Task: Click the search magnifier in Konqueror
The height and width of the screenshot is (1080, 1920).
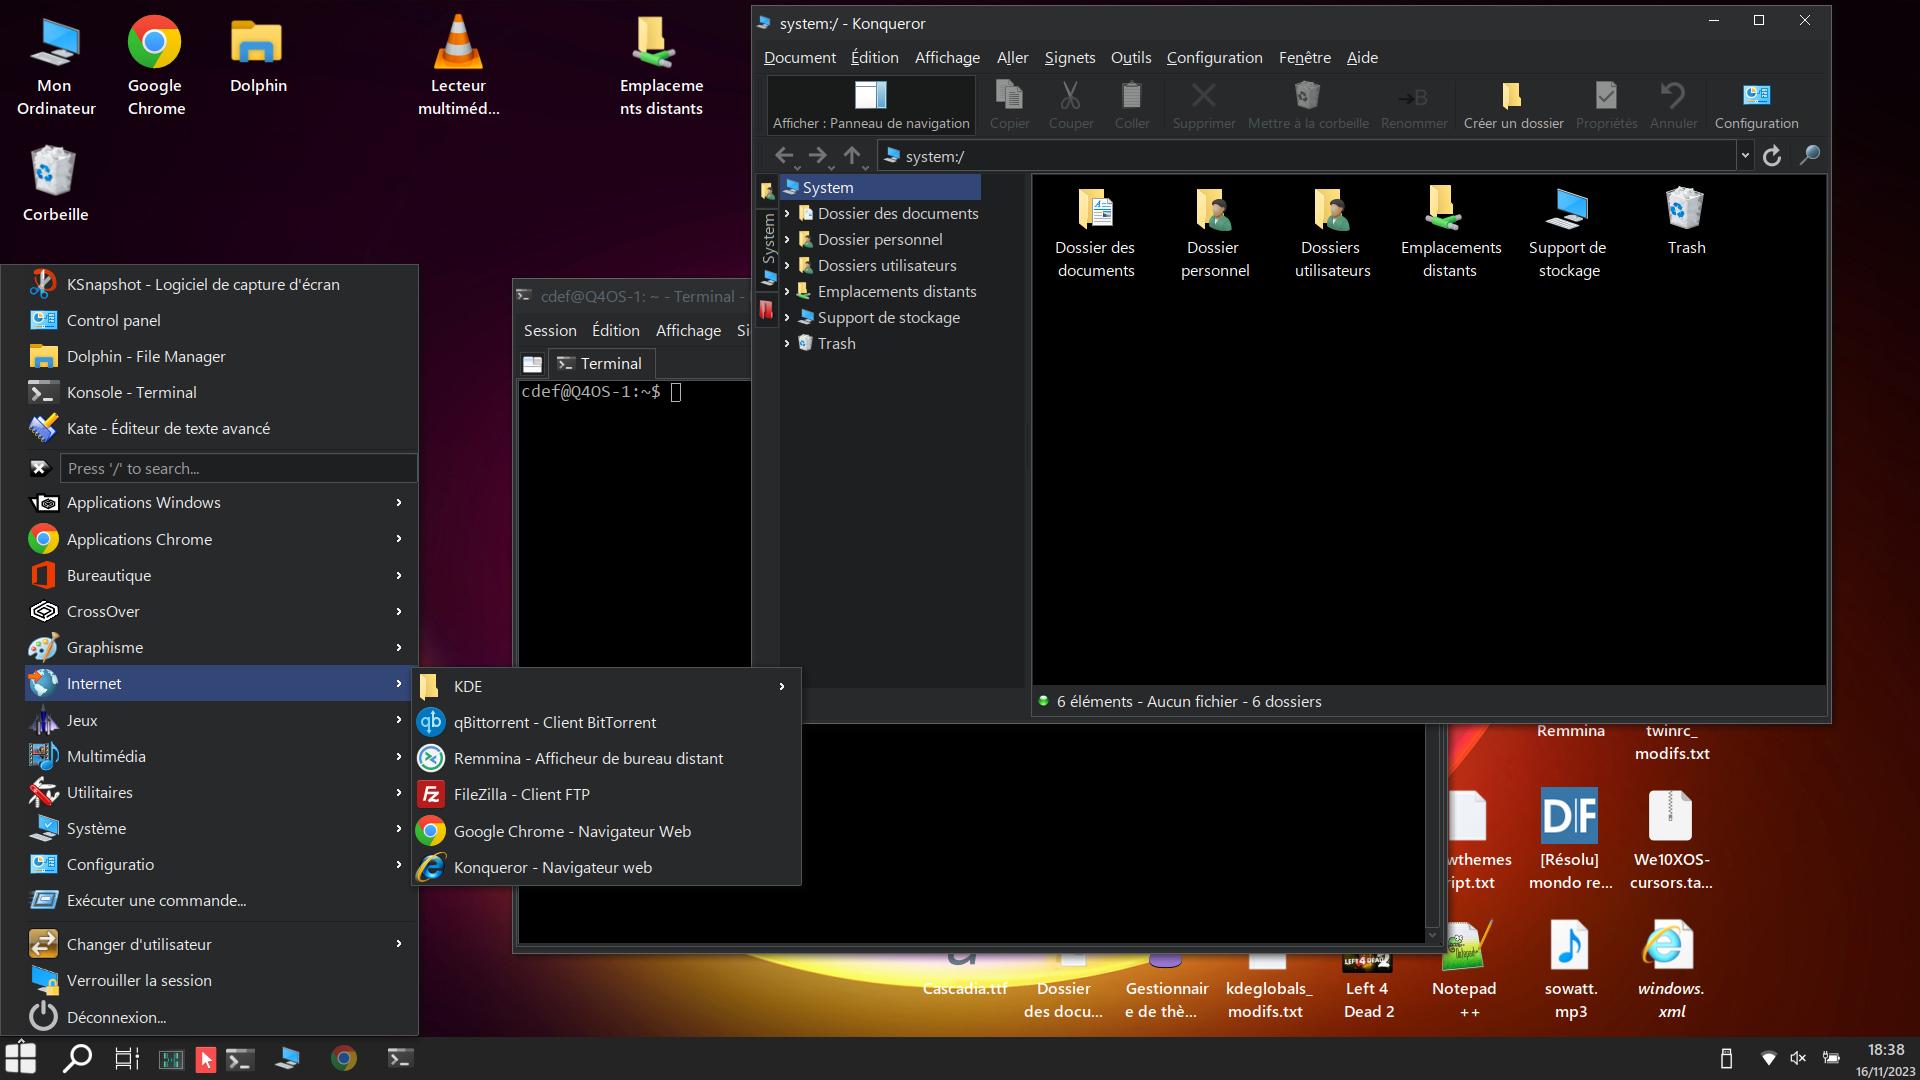Action: [x=1809, y=156]
